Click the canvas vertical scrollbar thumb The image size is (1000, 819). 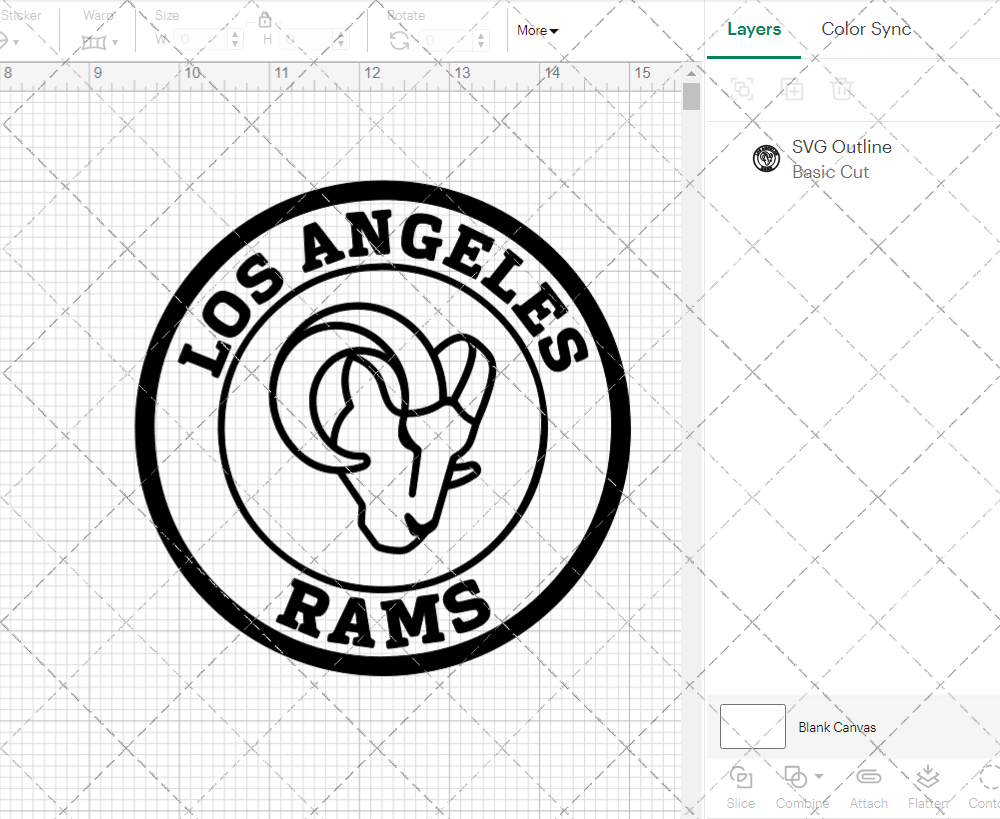click(691, 96)
